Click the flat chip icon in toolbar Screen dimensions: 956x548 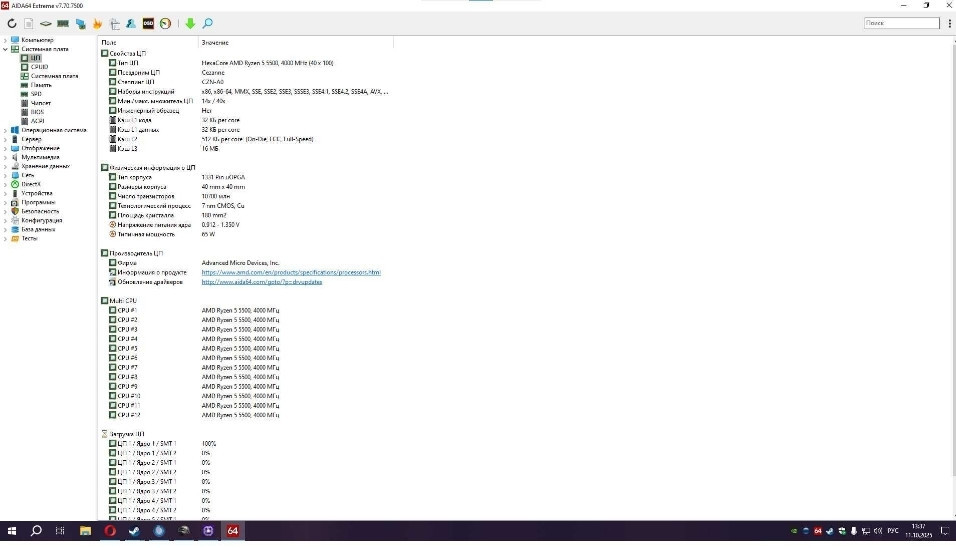click(x=46, y=23)
